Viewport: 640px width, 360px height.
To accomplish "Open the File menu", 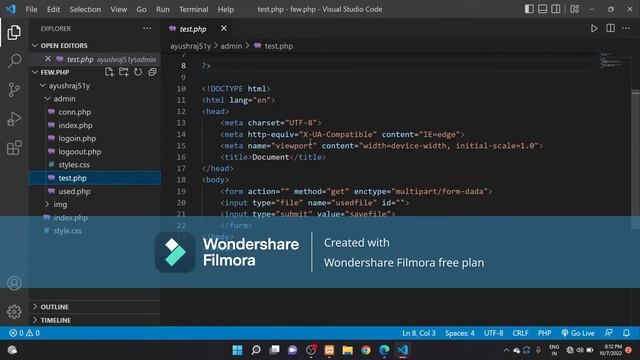I will point(31,9).
